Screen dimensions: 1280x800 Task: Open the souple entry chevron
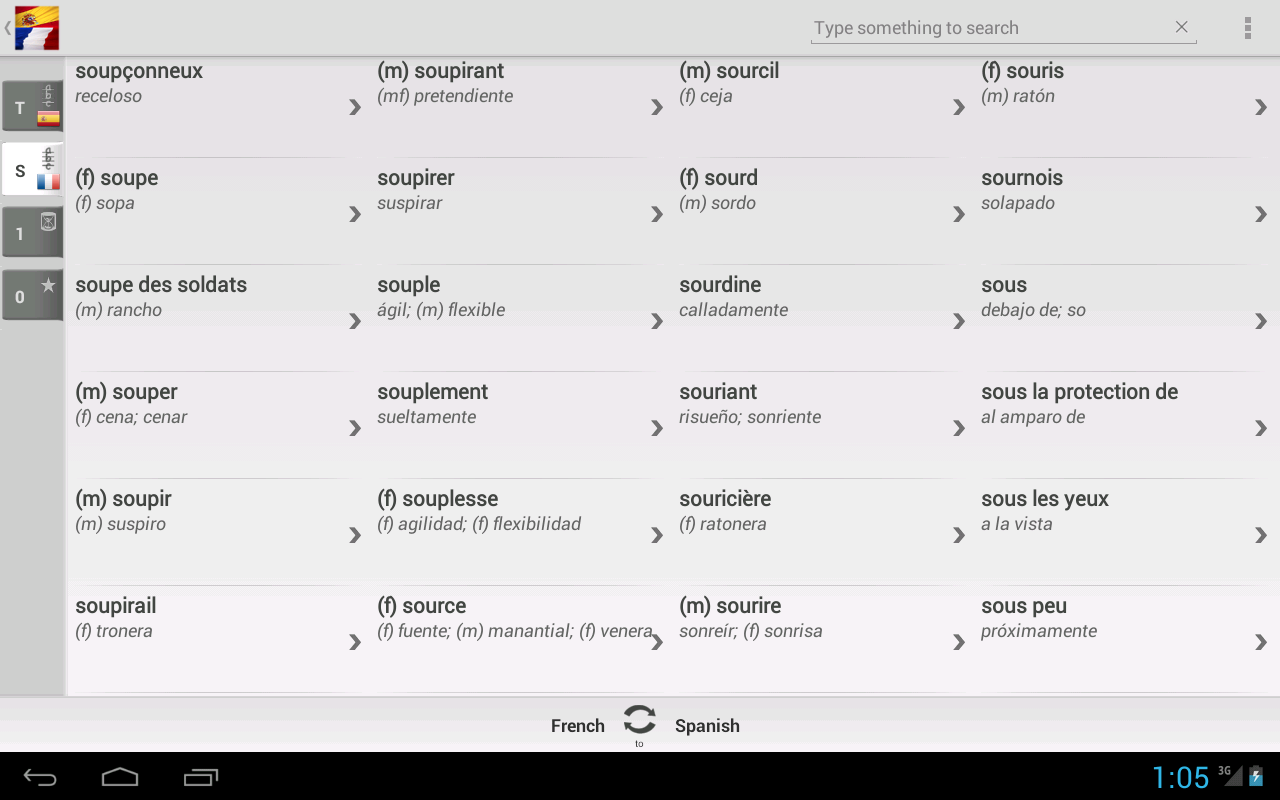[x=657, y=321]
